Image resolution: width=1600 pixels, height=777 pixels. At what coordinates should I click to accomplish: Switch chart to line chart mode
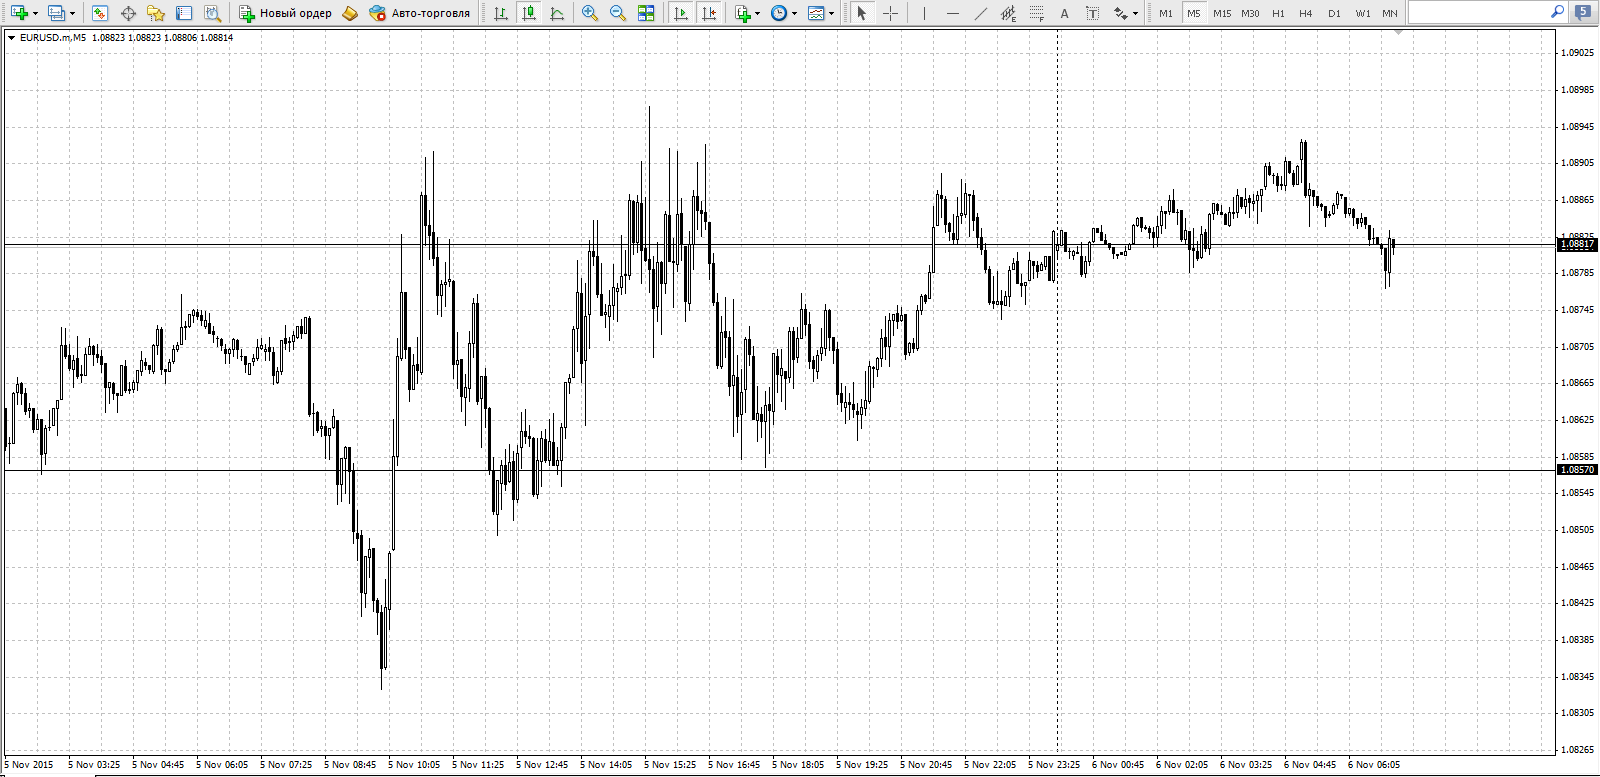(557, 13)
